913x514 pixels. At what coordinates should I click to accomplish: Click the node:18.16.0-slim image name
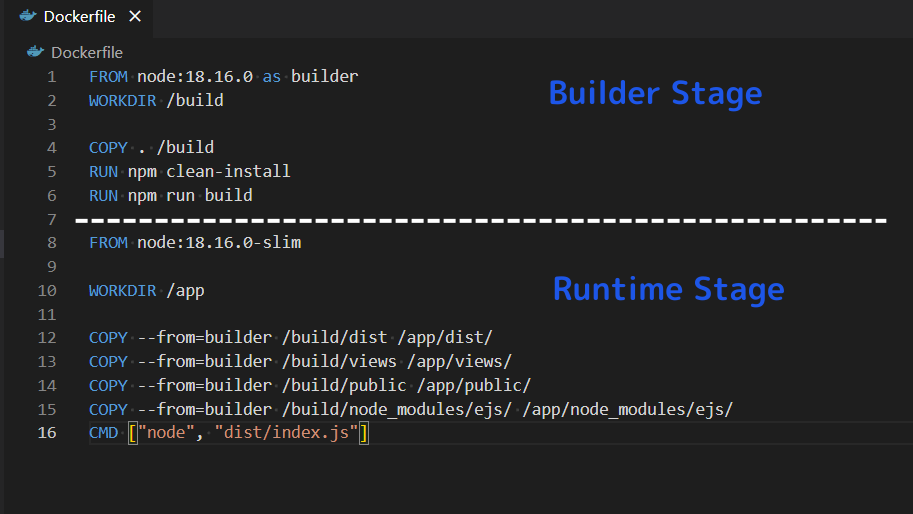[219, 243]
